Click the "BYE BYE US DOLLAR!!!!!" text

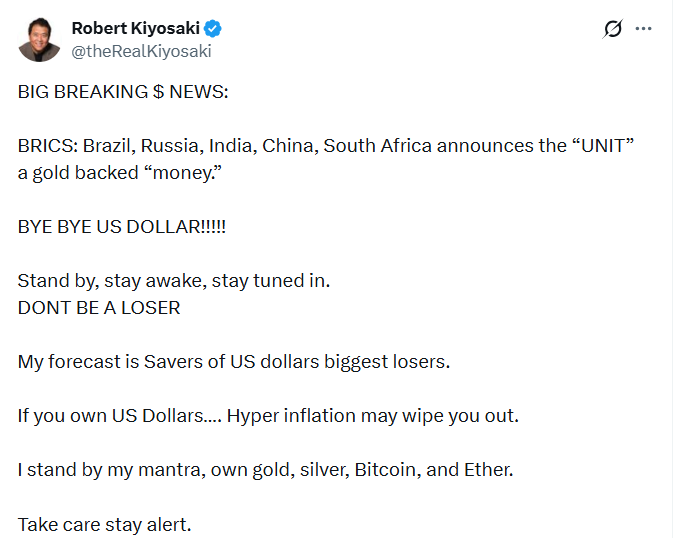click(x=122, y=227)
